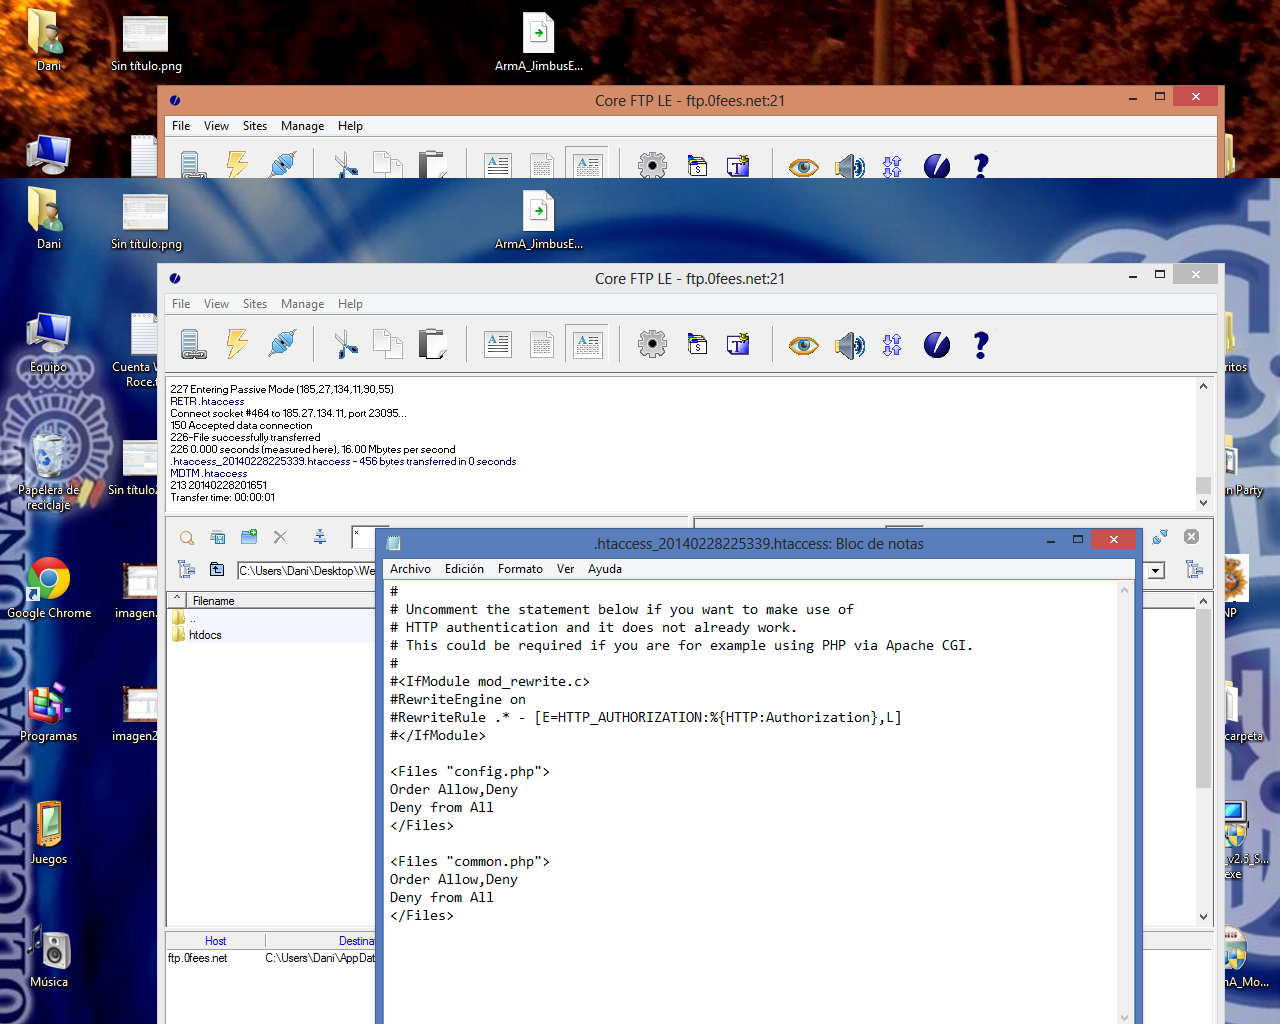The width and height of the screenshot is (1280, 1024).
Task: Open Edición menu in Bloc de notas
Action: [464, 569]
